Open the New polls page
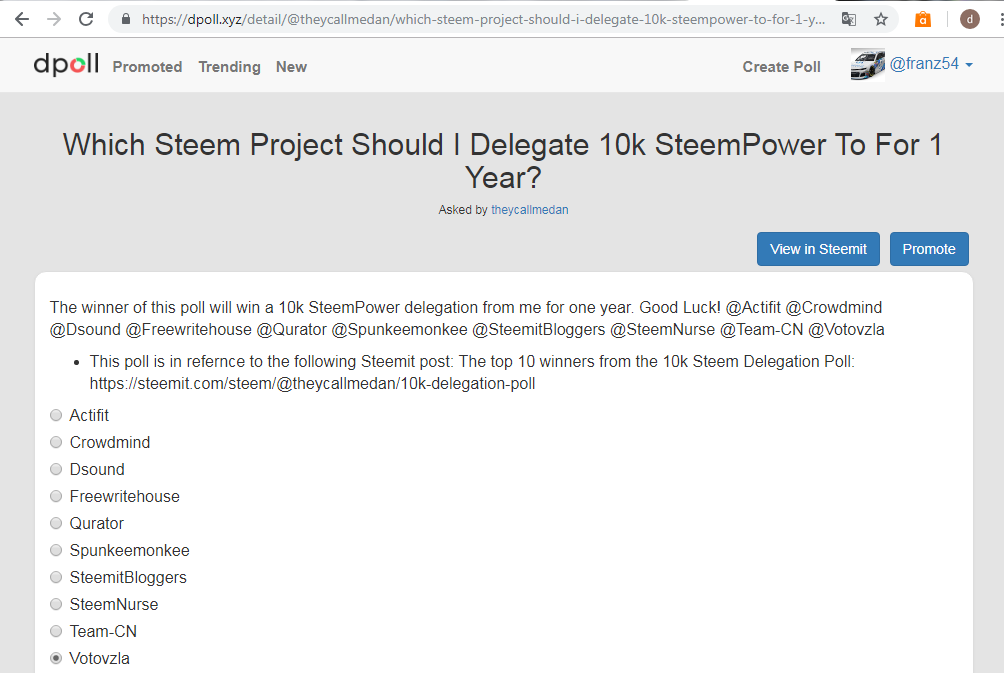Viewport: 1004px width, 673px height. click(x=291, y=67)
